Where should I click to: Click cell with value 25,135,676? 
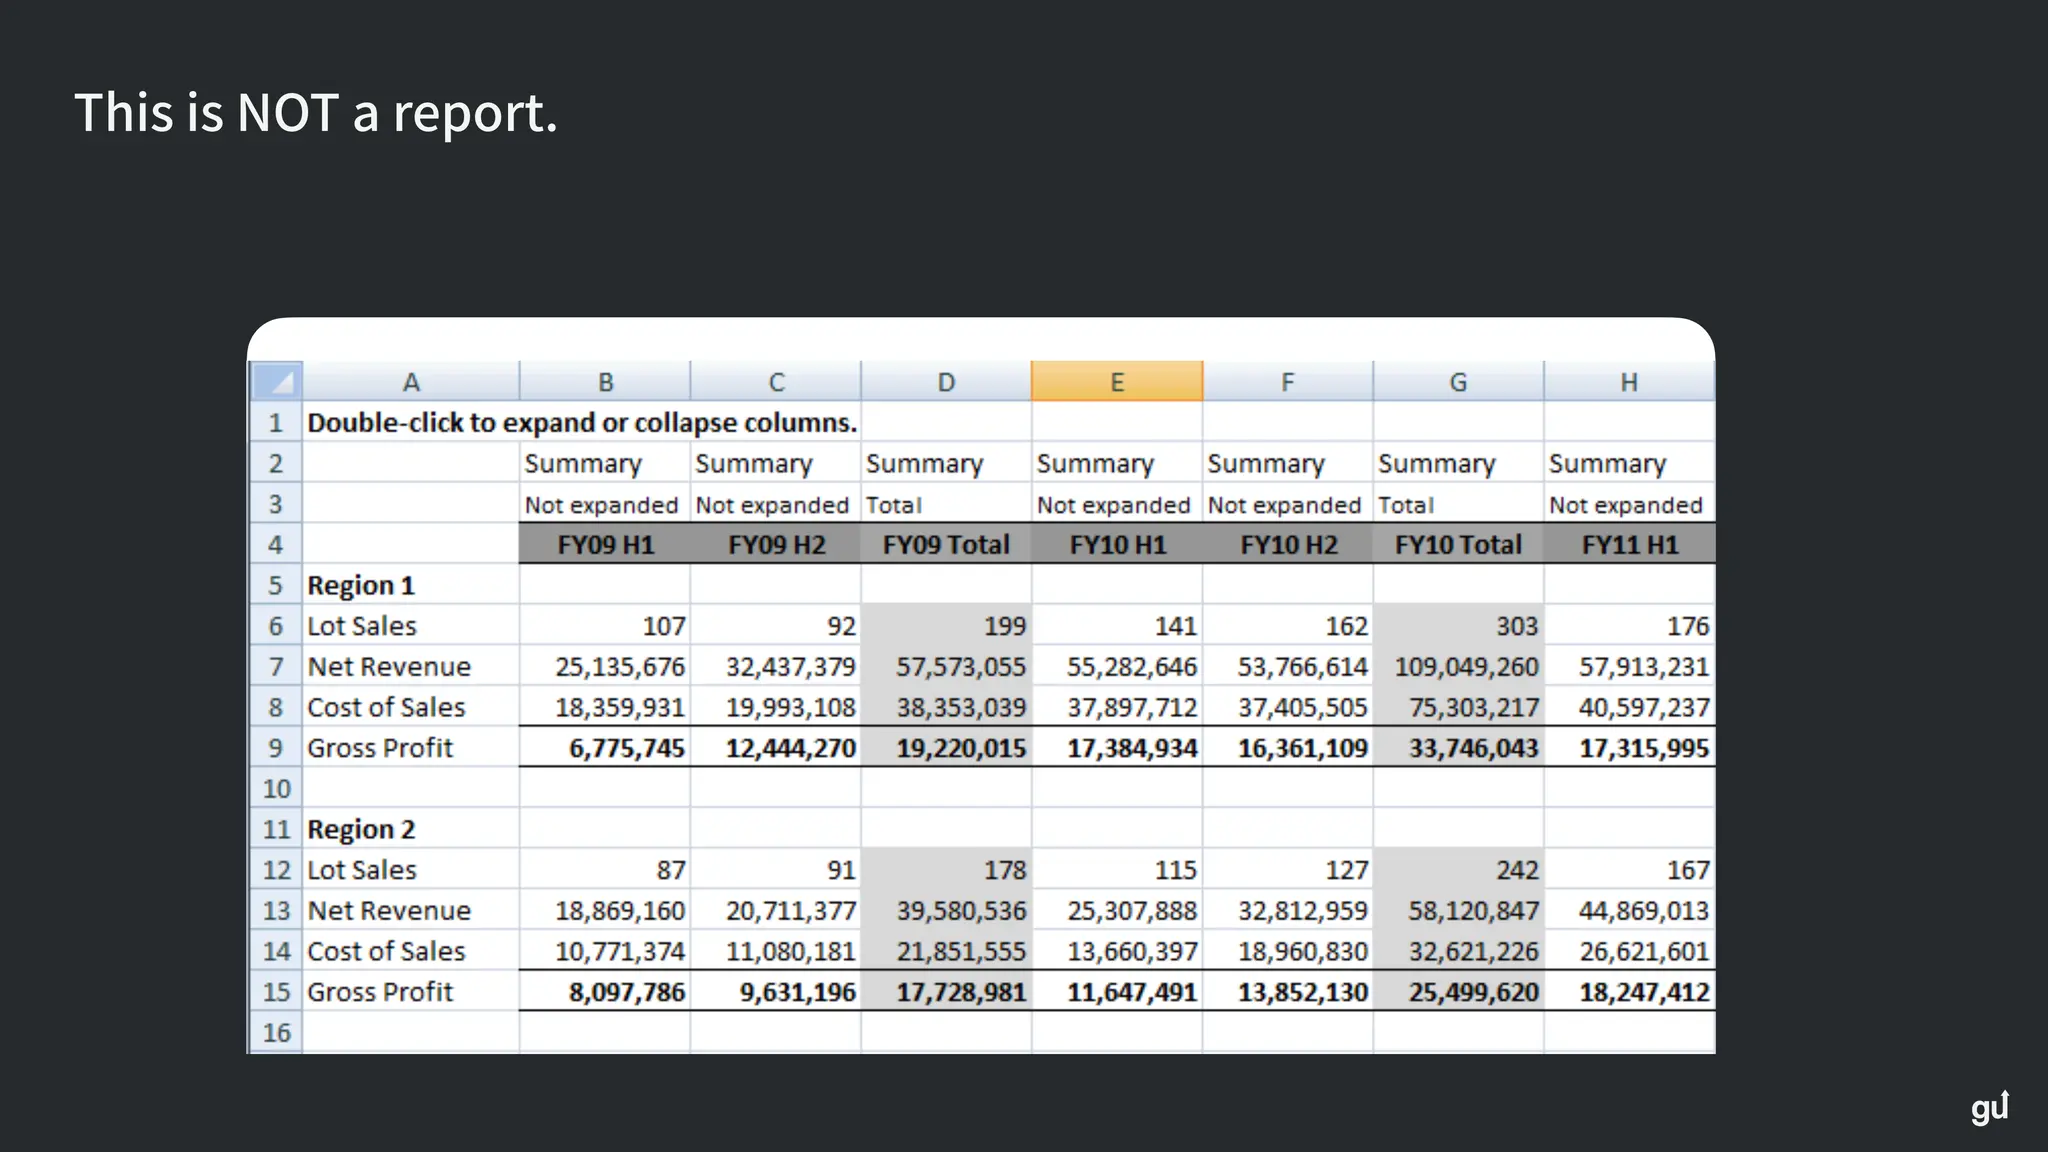coord(605,666)
